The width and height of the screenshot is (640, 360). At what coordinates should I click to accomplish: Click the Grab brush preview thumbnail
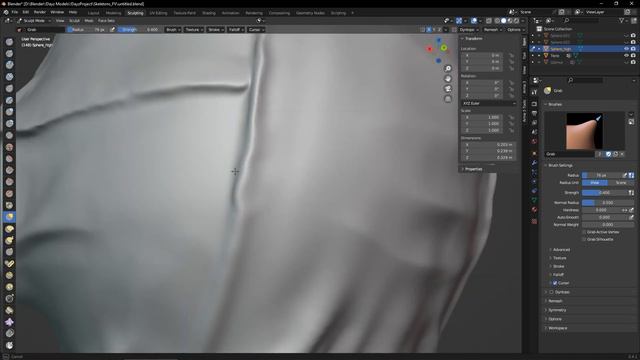pyautogui.click(x=584, y=131)
